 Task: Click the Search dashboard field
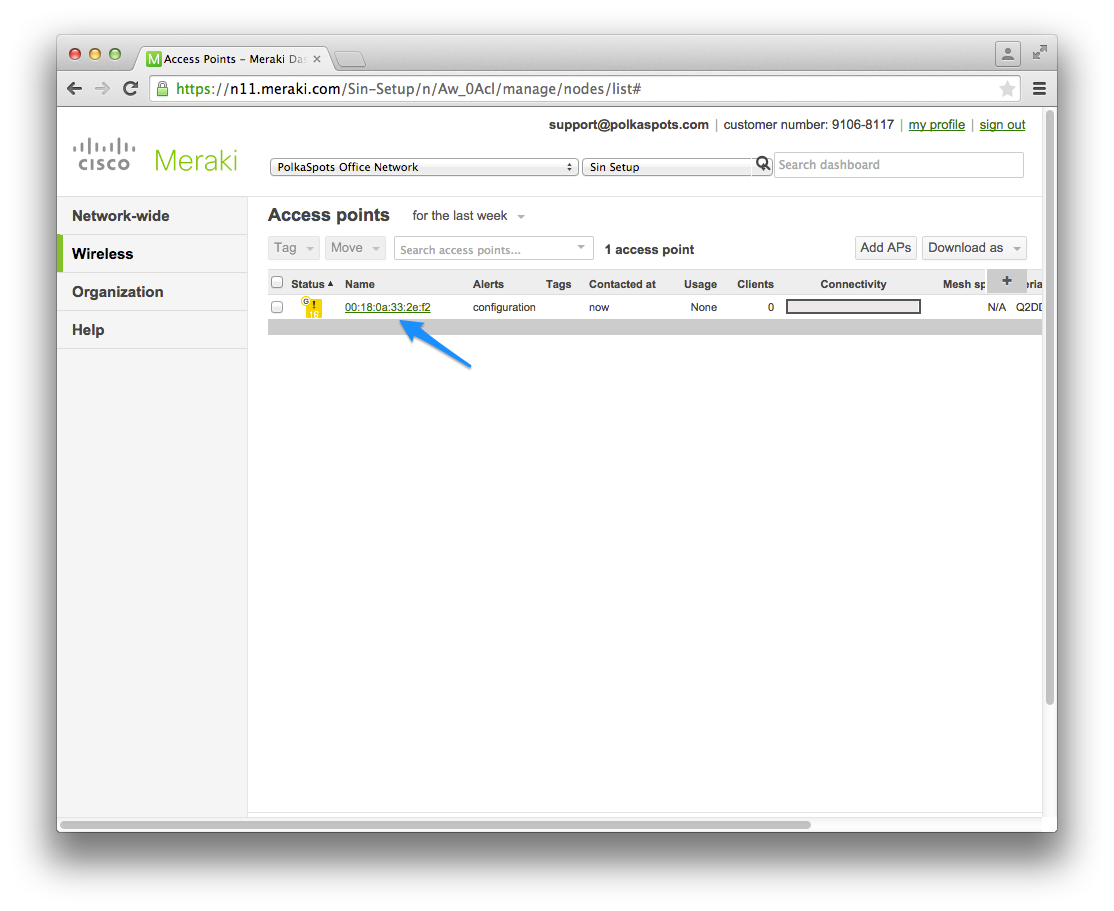[899, 165]
